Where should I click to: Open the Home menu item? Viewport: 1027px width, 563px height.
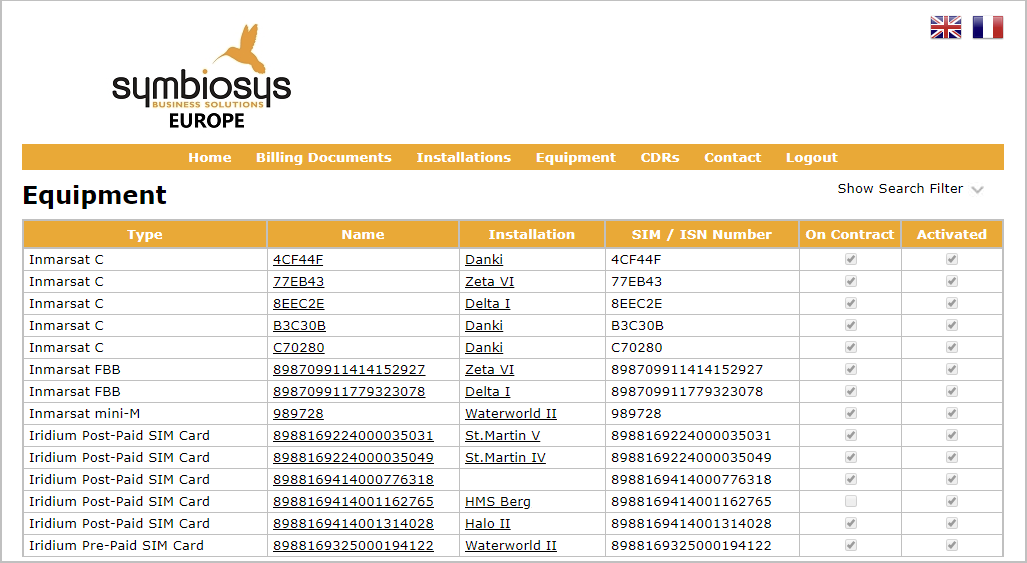pos(209,157)
